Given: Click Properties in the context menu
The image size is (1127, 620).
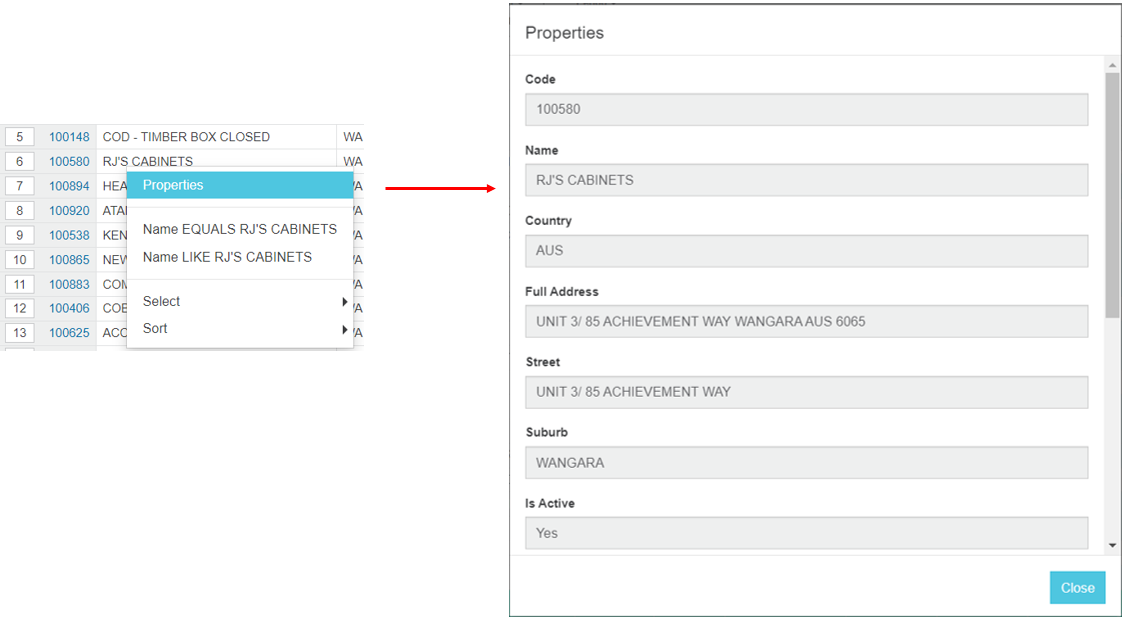Looking at the screenshot, I should coord(173,185).
